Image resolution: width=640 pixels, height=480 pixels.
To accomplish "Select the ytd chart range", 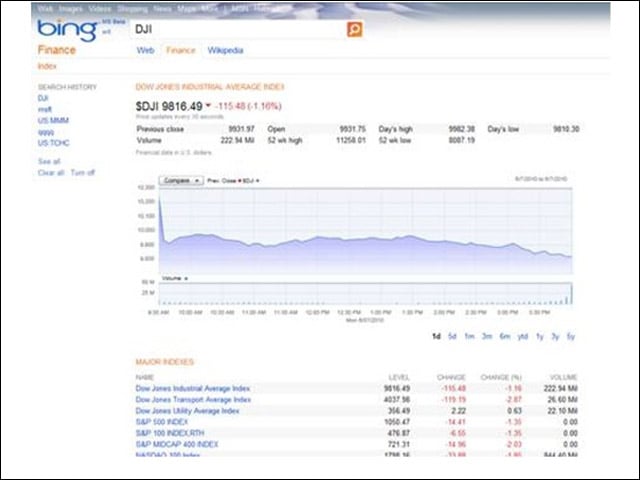I will pyautogui.click(x=523, y=336).
